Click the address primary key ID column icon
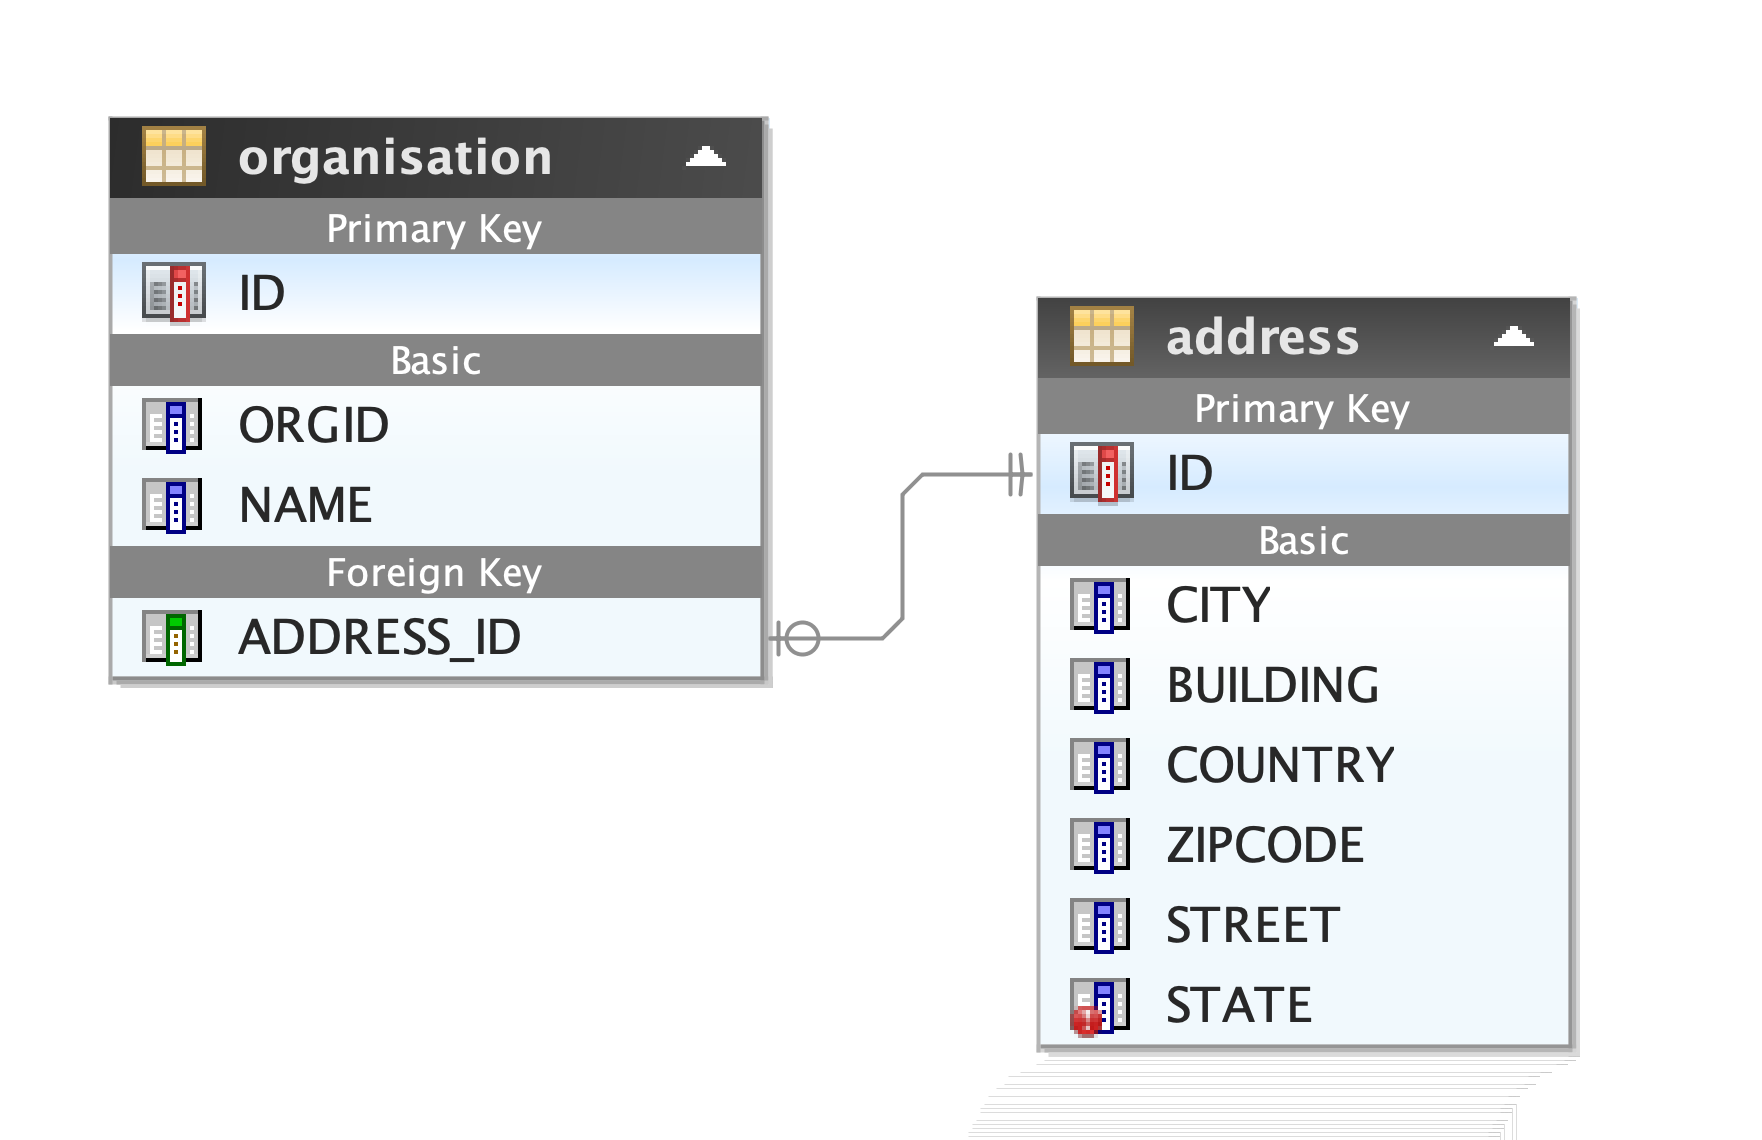 tap(1101, 472)
